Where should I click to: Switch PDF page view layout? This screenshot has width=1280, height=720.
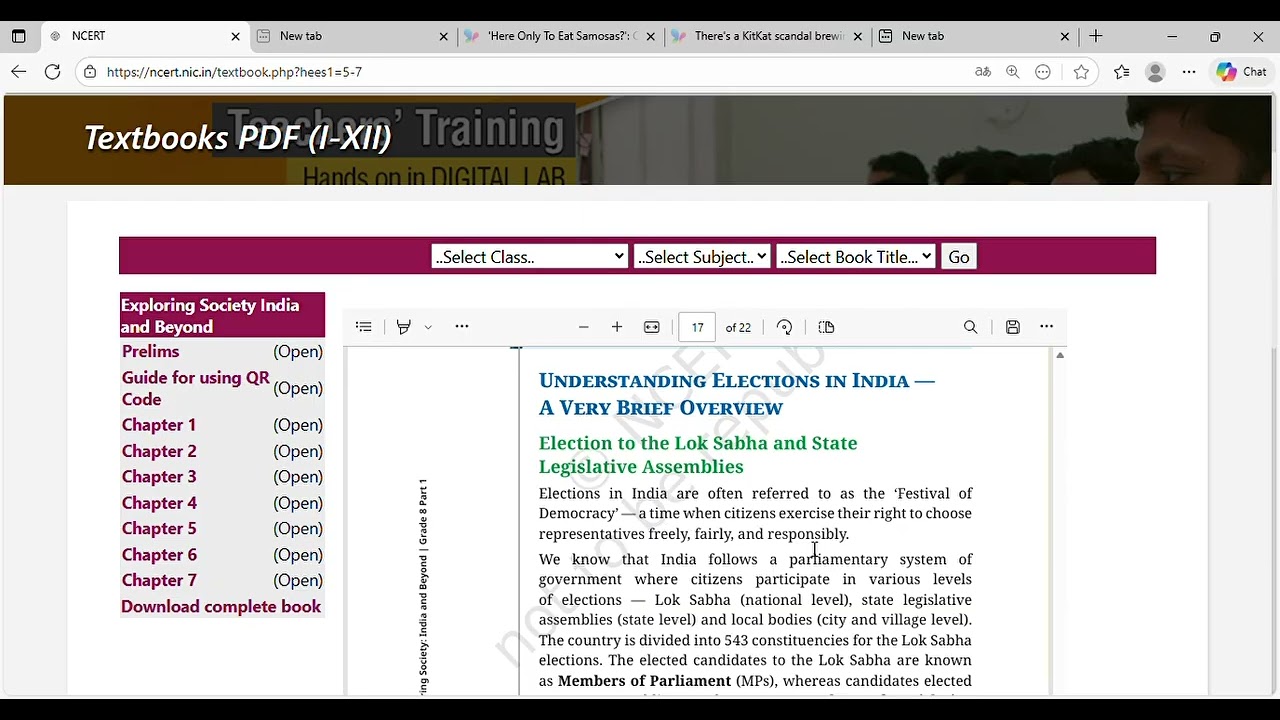pyautogui.click(x=826, y=327)
